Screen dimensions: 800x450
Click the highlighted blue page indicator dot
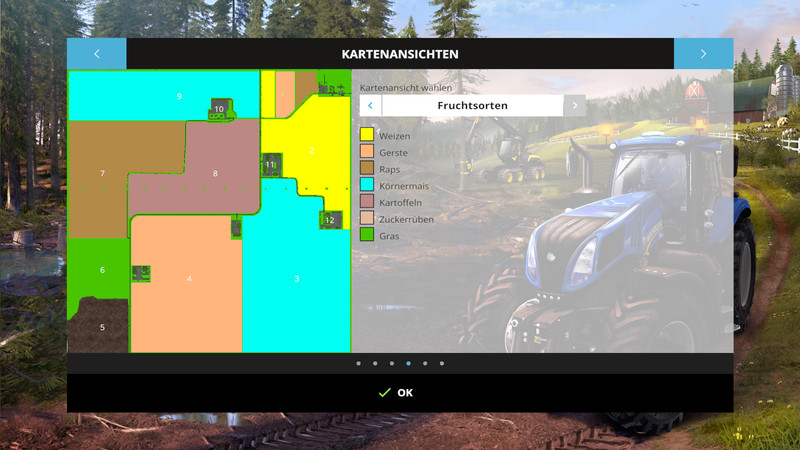click(408, 364)
